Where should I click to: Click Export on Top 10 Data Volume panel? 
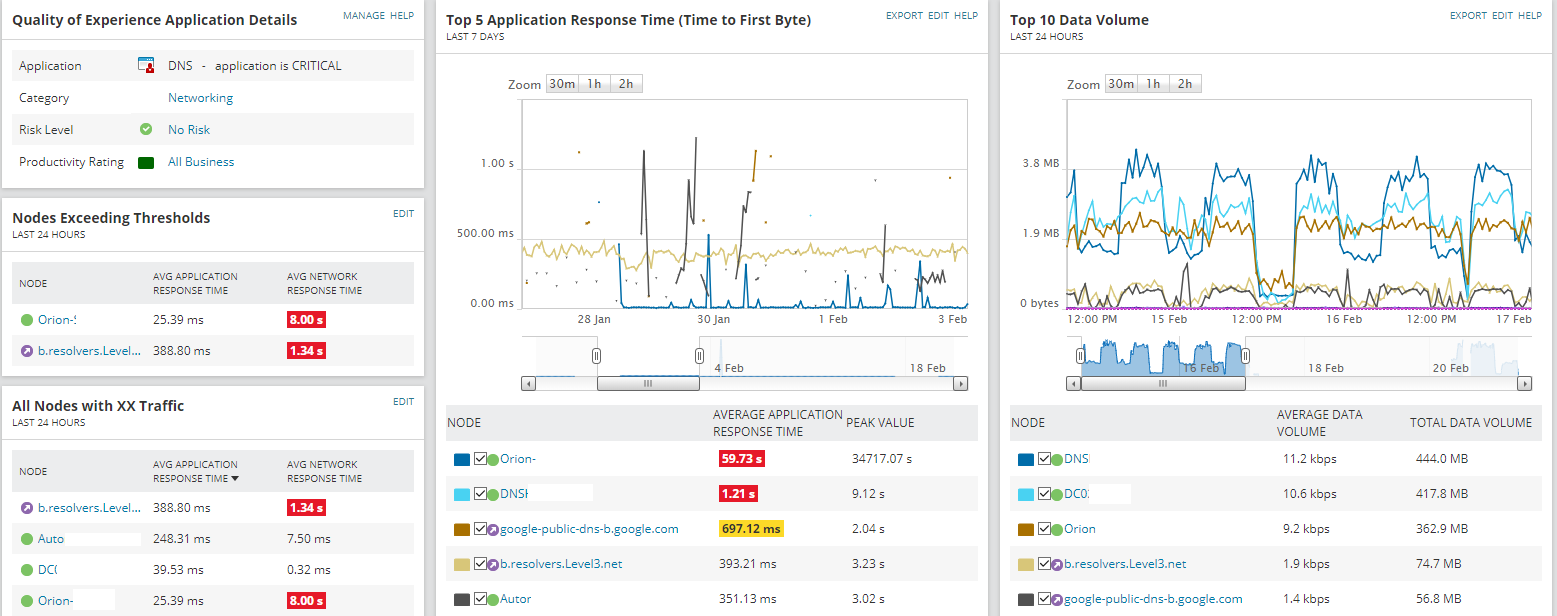click(1468, 16)
